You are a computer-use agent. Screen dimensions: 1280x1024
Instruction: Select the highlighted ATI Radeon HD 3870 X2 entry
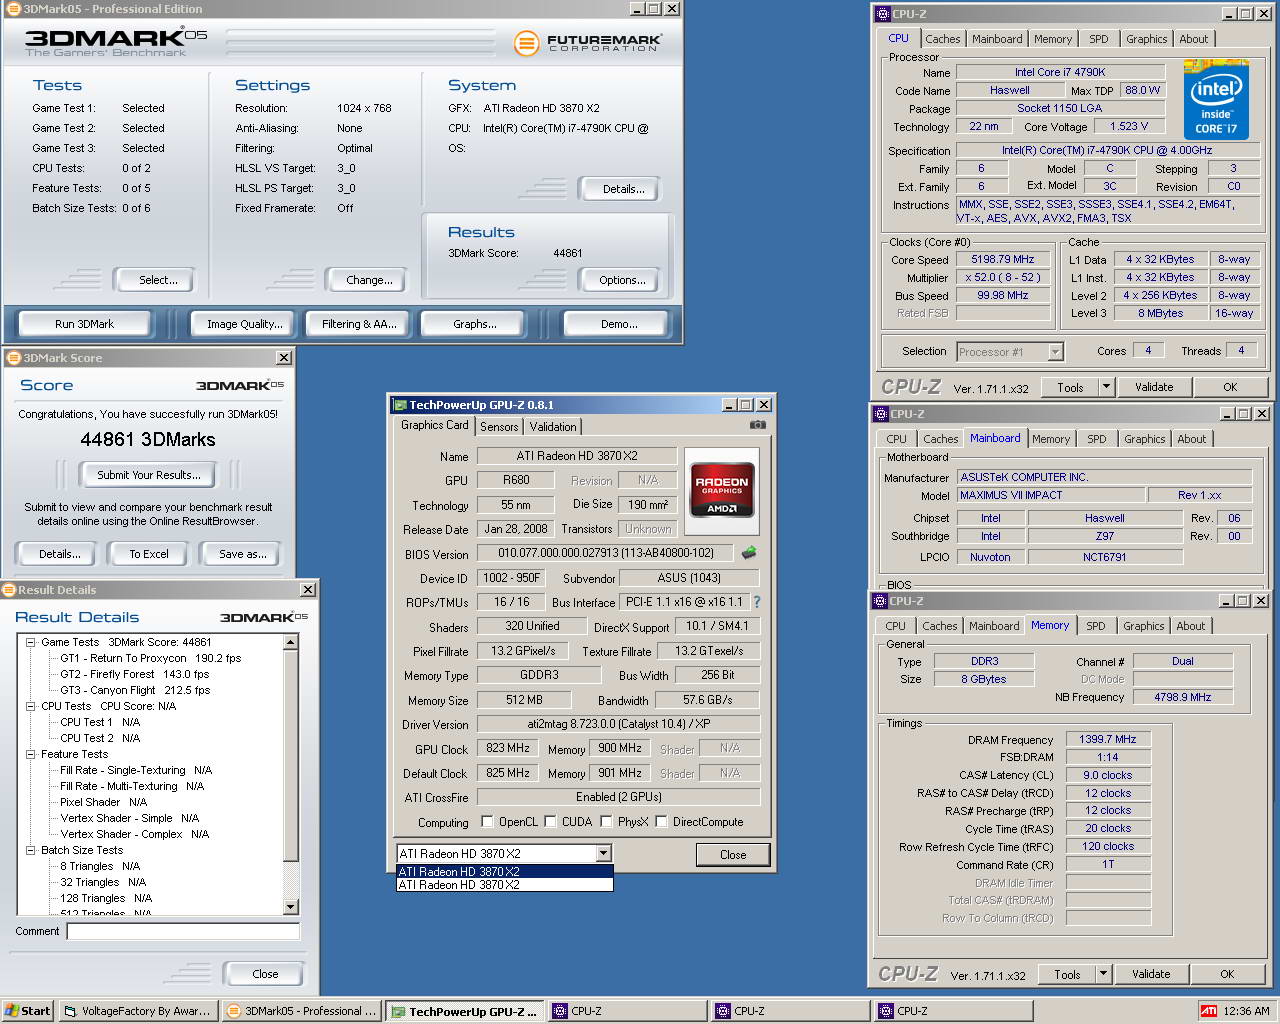click(x=505, y=871)
